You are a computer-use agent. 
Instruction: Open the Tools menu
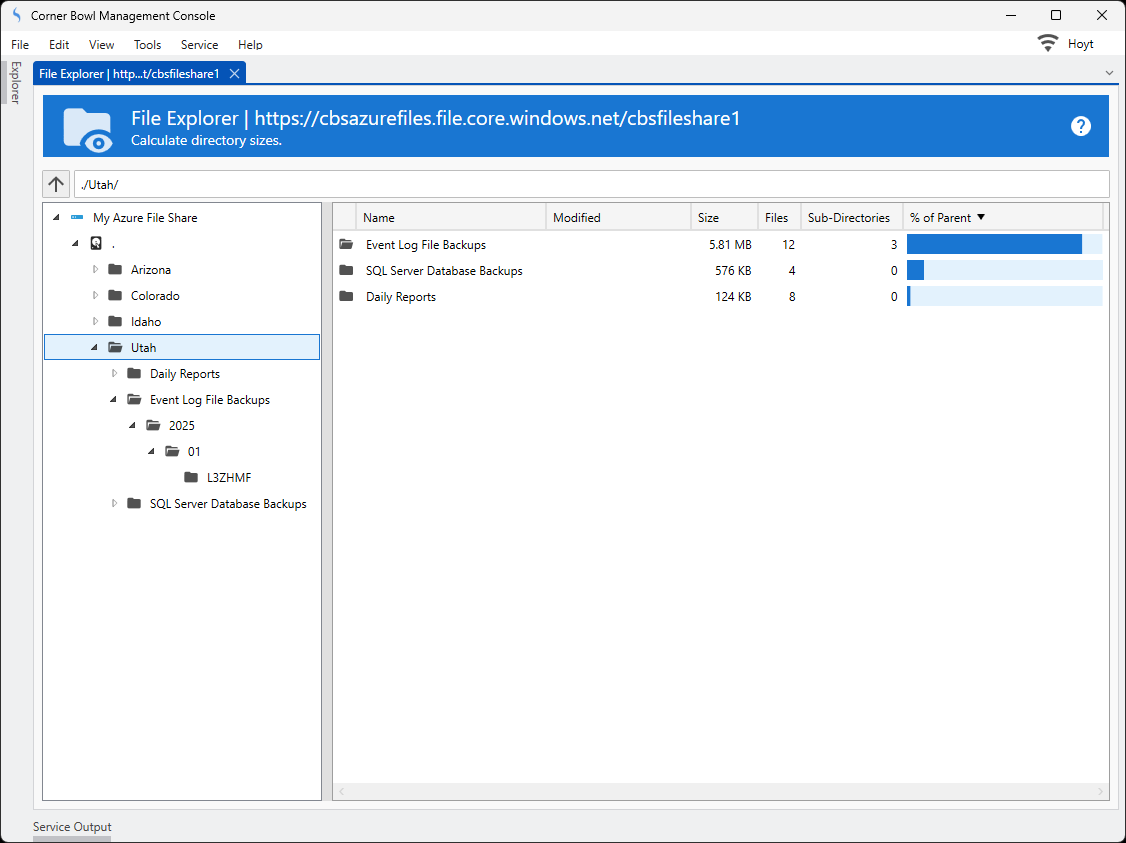click(147, 45)
